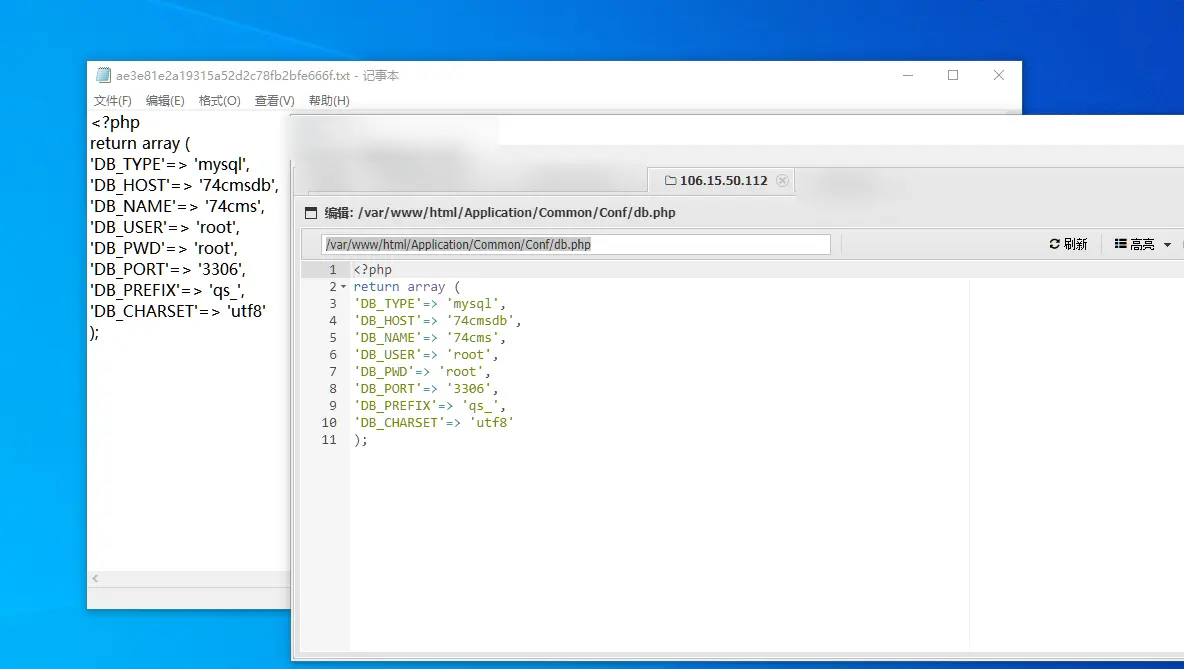Minimize the Notepad window
1184x669 pixels.
(x=908, y=76)
